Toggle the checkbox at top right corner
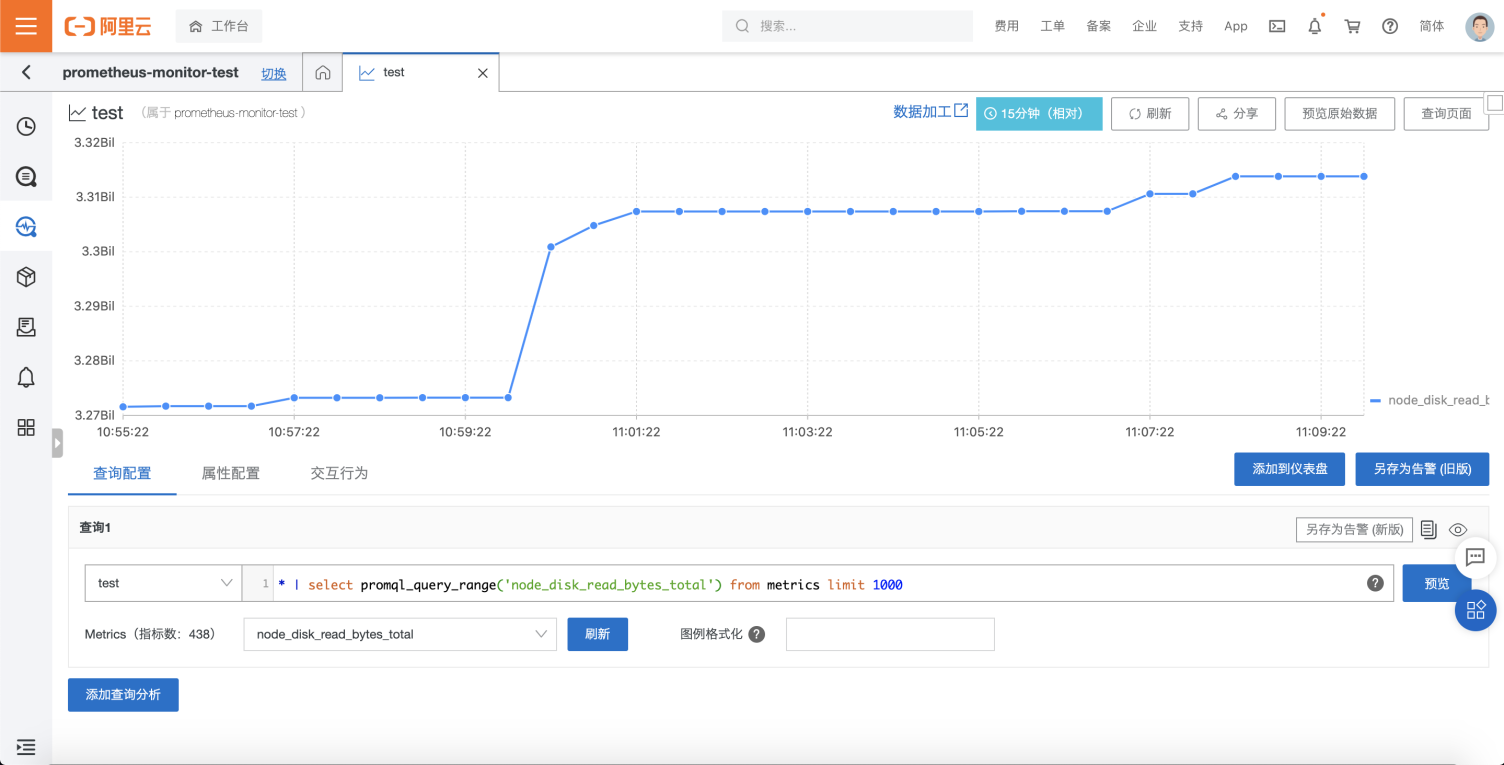1504x765 pixels. [1495, 102]
